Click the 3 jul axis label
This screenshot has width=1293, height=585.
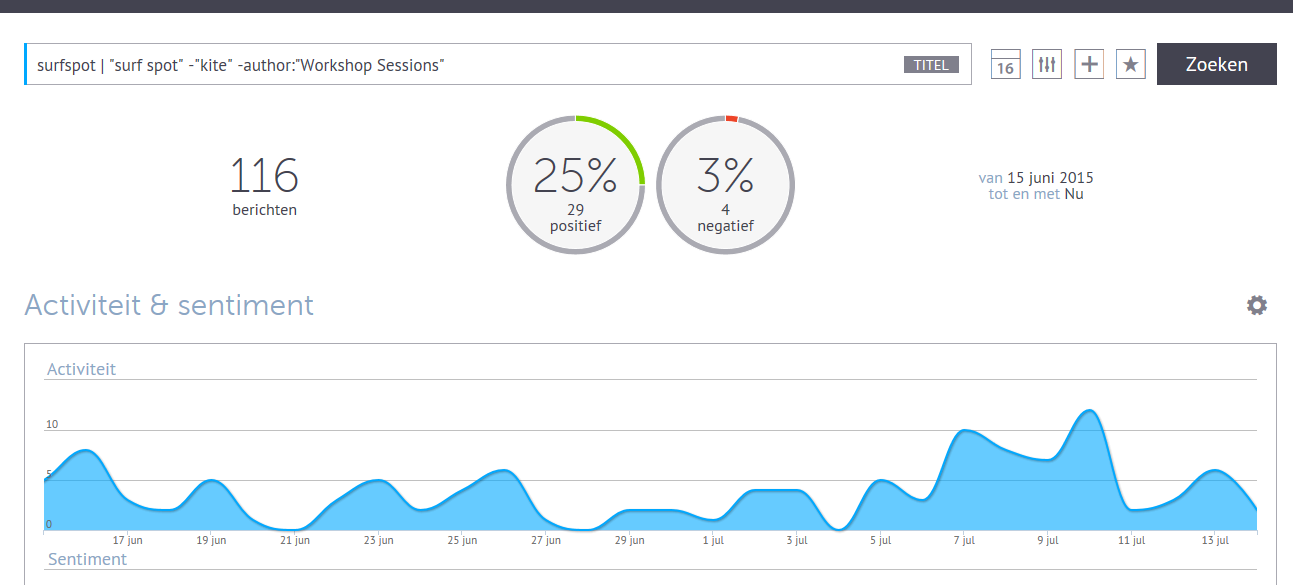tap(797, 540)
